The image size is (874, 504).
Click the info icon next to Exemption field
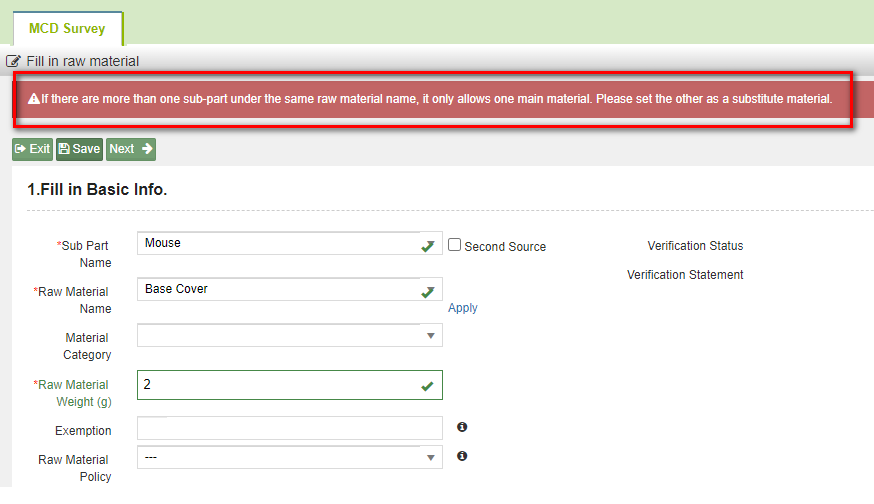462,427
